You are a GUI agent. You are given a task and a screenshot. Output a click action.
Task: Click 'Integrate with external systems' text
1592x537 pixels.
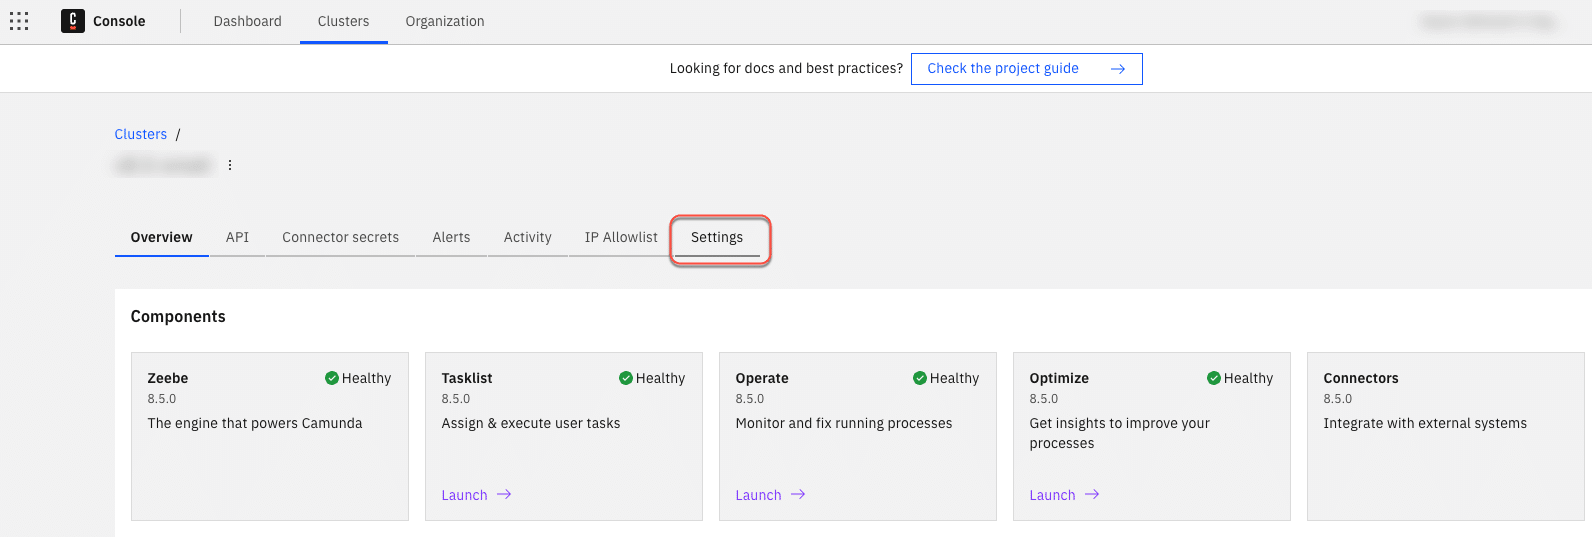click(x=1425, y=423)
